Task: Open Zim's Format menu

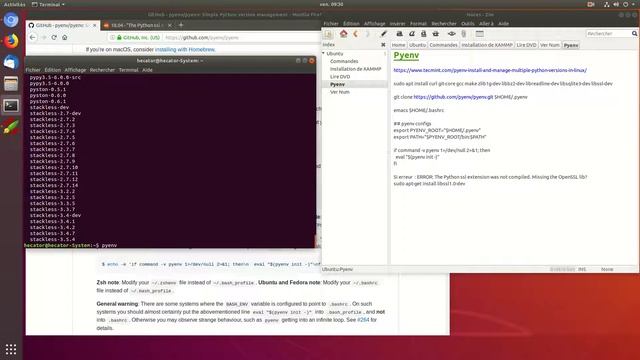Action: [x=418, y=24]
